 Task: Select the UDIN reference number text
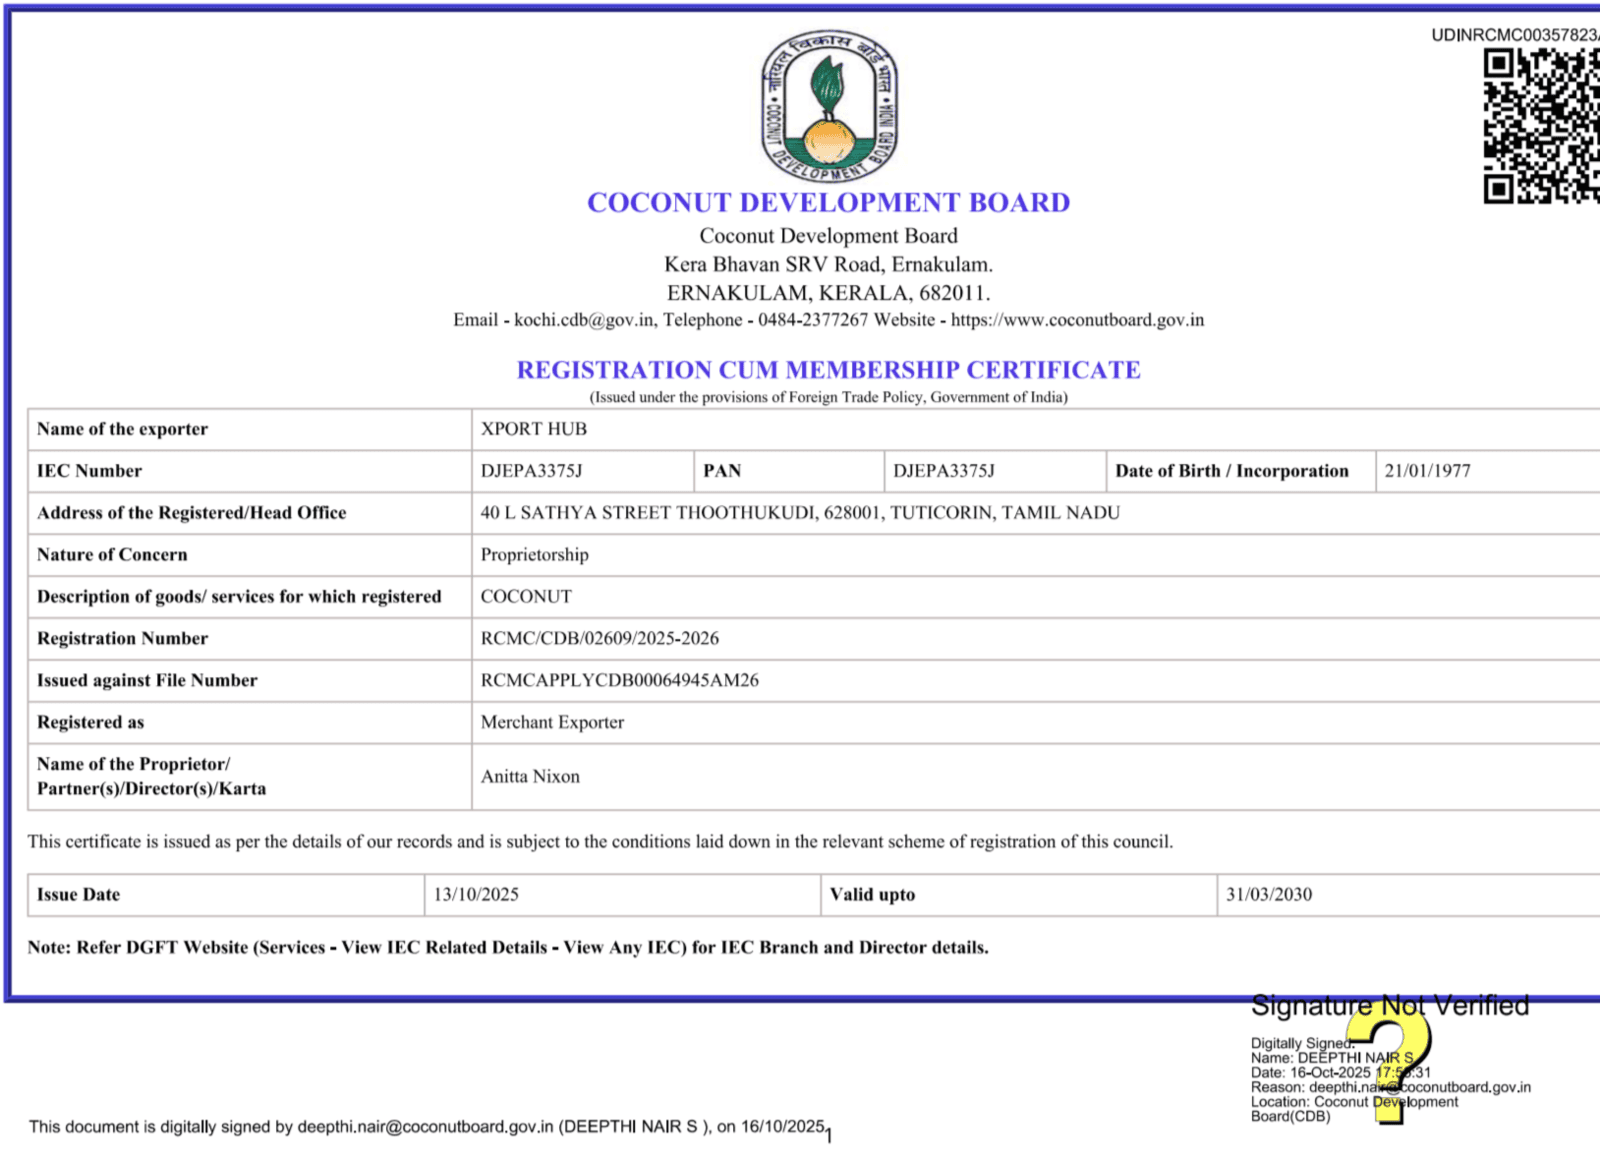tap(1514, 35)
